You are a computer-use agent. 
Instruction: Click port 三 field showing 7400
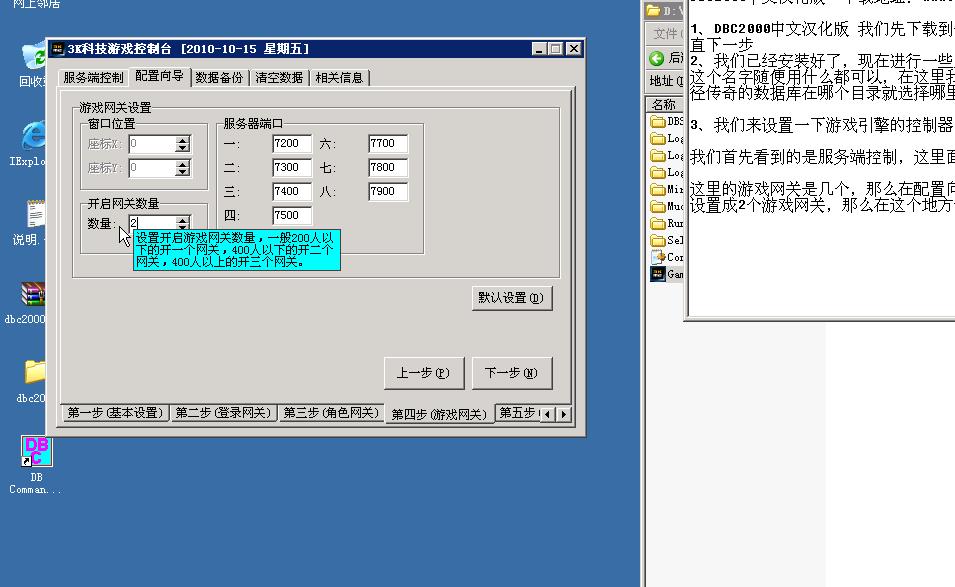[x=292, y=191]
